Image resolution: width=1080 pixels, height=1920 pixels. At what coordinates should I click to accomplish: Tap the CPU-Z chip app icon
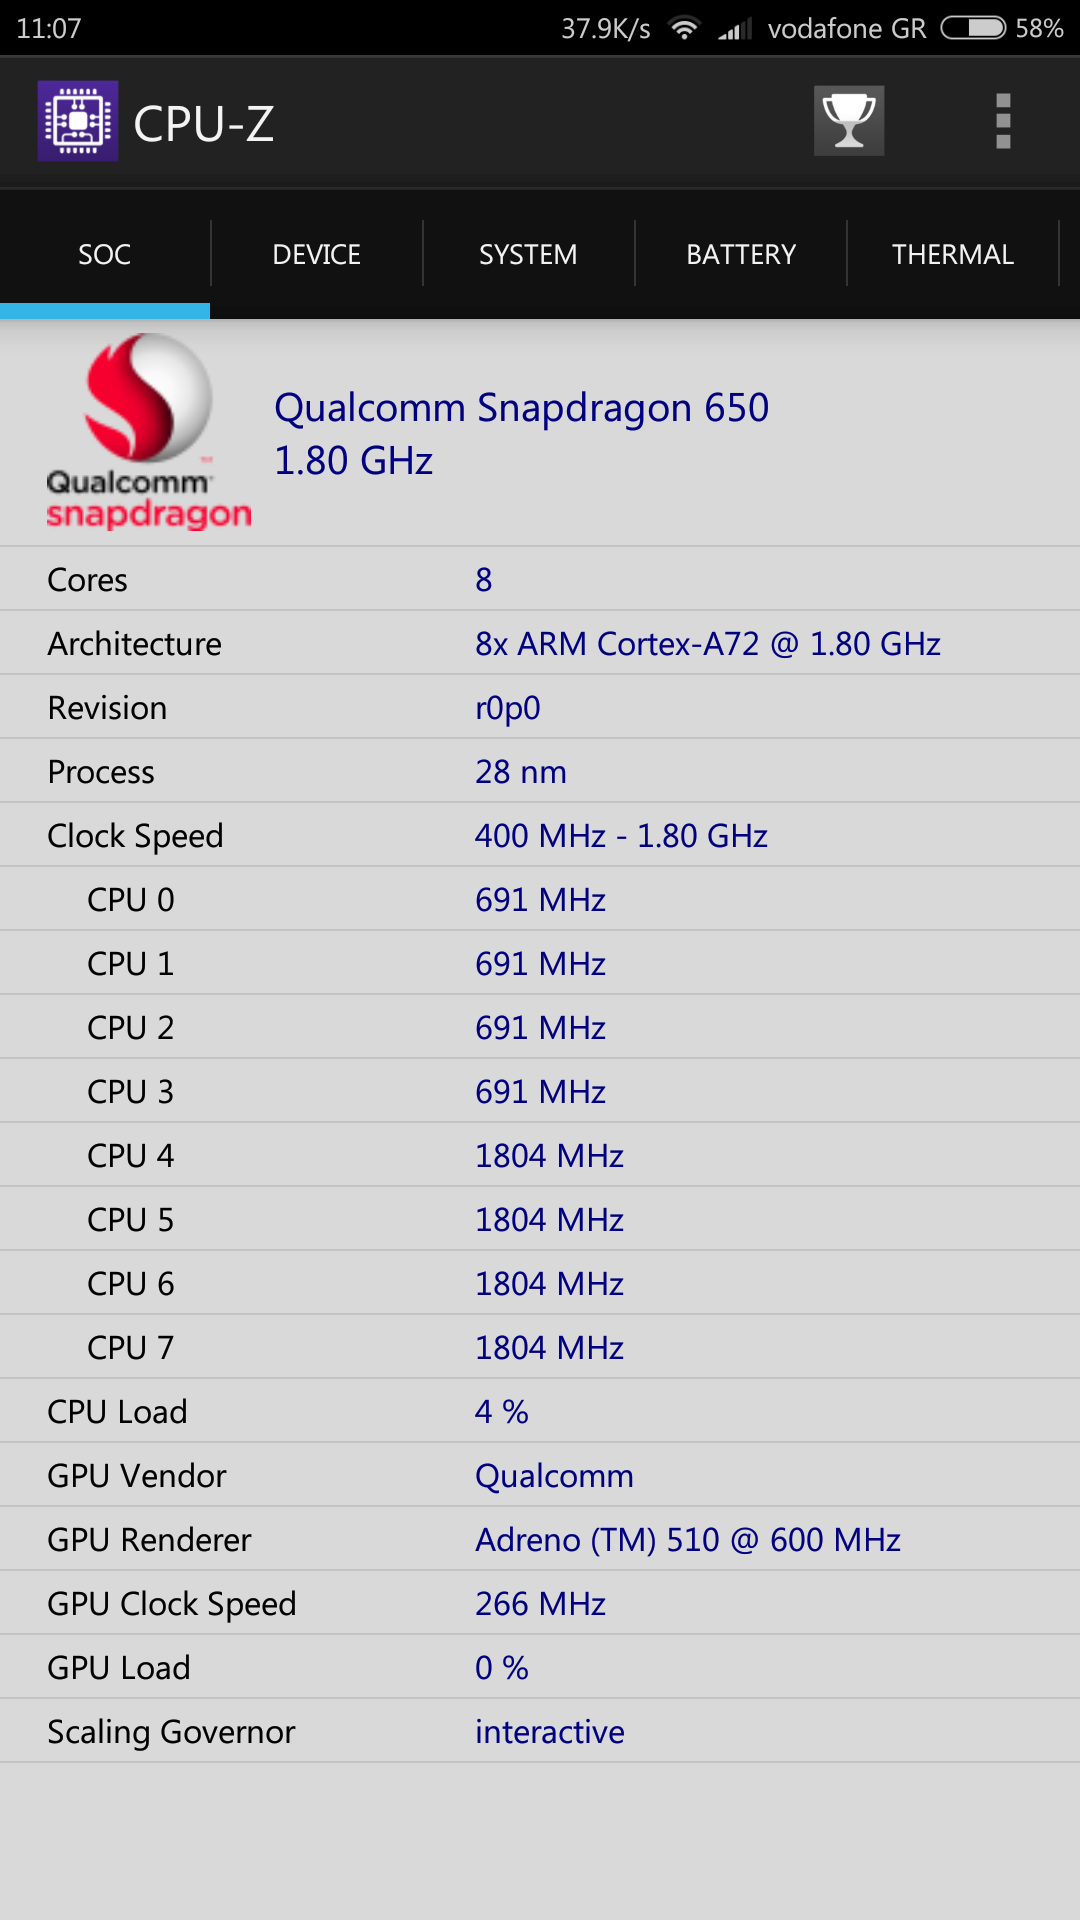78,121
